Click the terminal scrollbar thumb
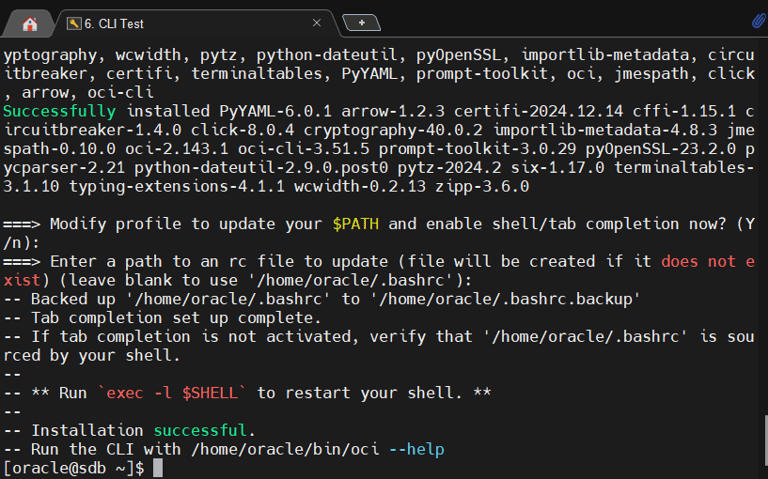Screen dimensions: 768x479 (766, 440)
